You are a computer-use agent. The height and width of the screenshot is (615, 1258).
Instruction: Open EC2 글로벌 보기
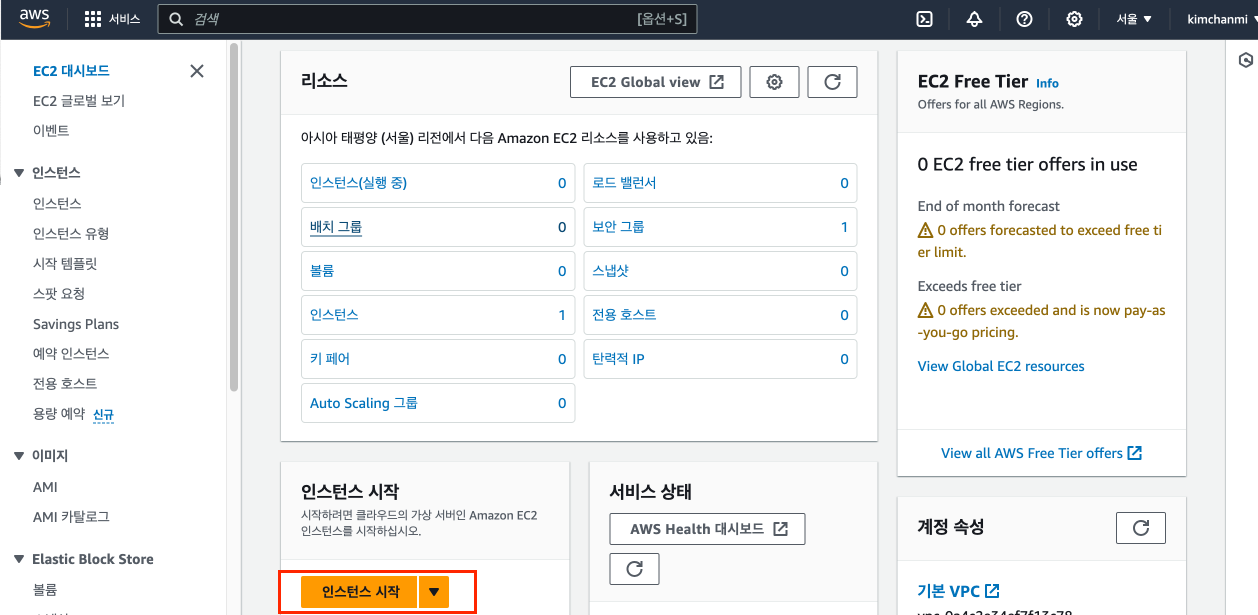(x=79, y=101)
